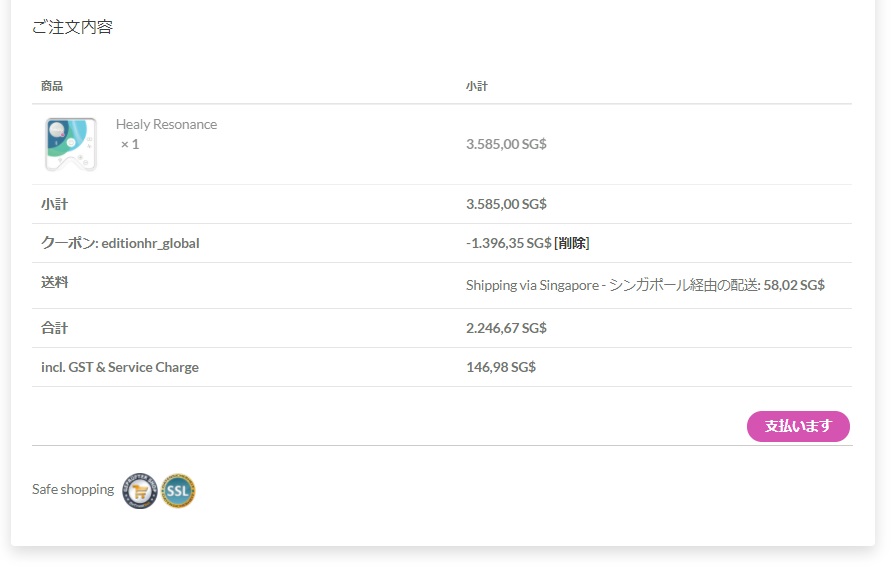This screenshot has height=569, width=893.
Task: Click the 小計 column header
Action: 477,86
